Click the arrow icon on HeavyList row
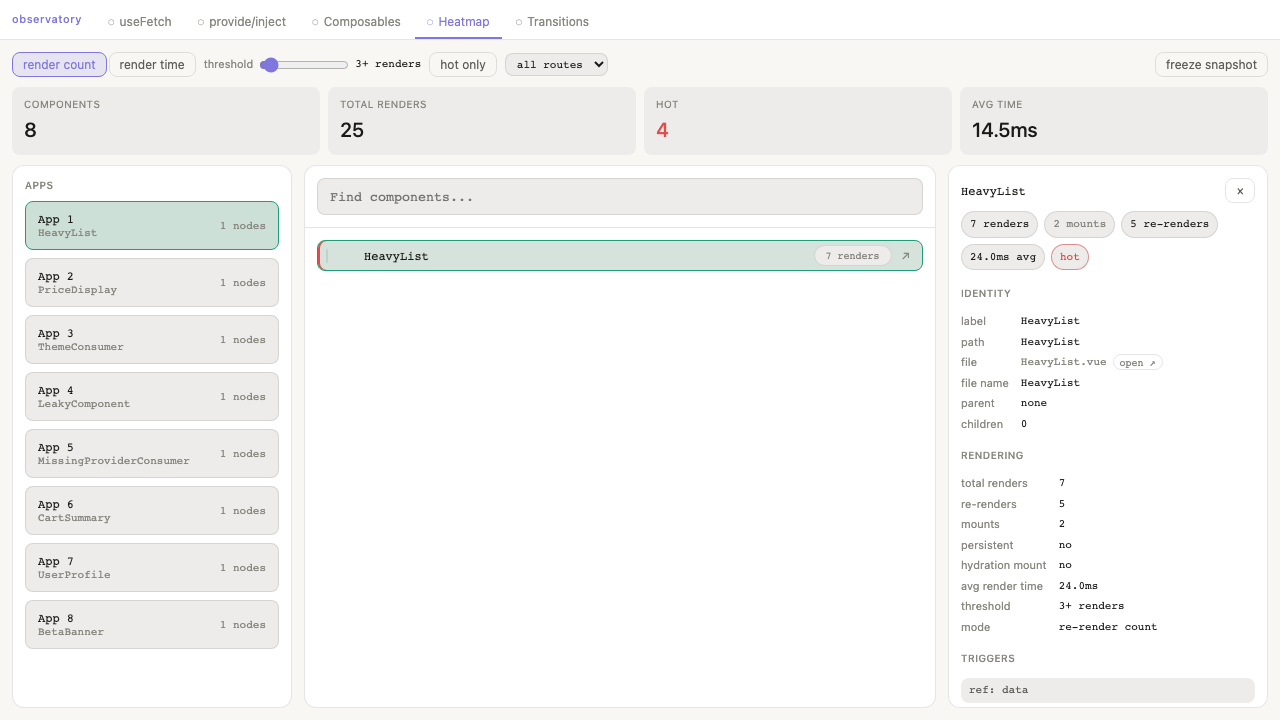This screenshot has height=720, width=1280. (x=905, y=256)
